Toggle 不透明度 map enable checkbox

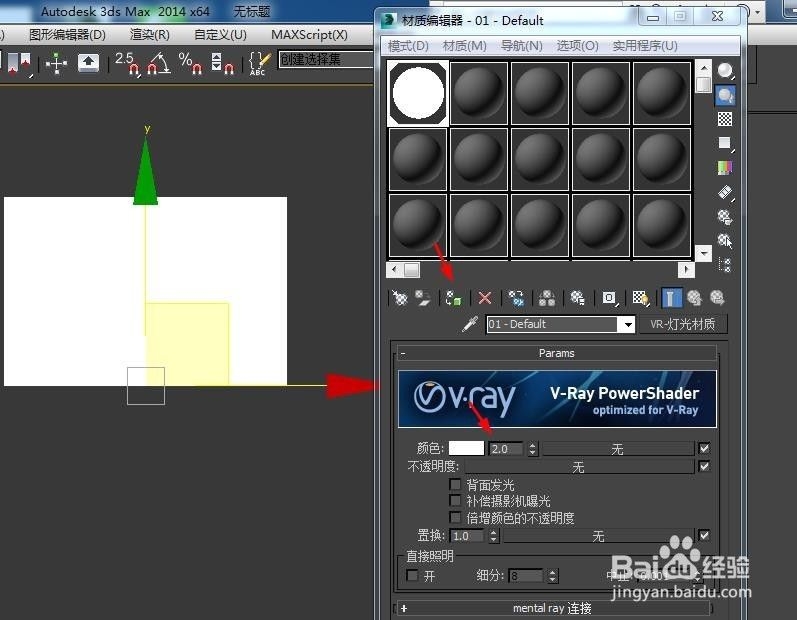click(x=704, y=466)
